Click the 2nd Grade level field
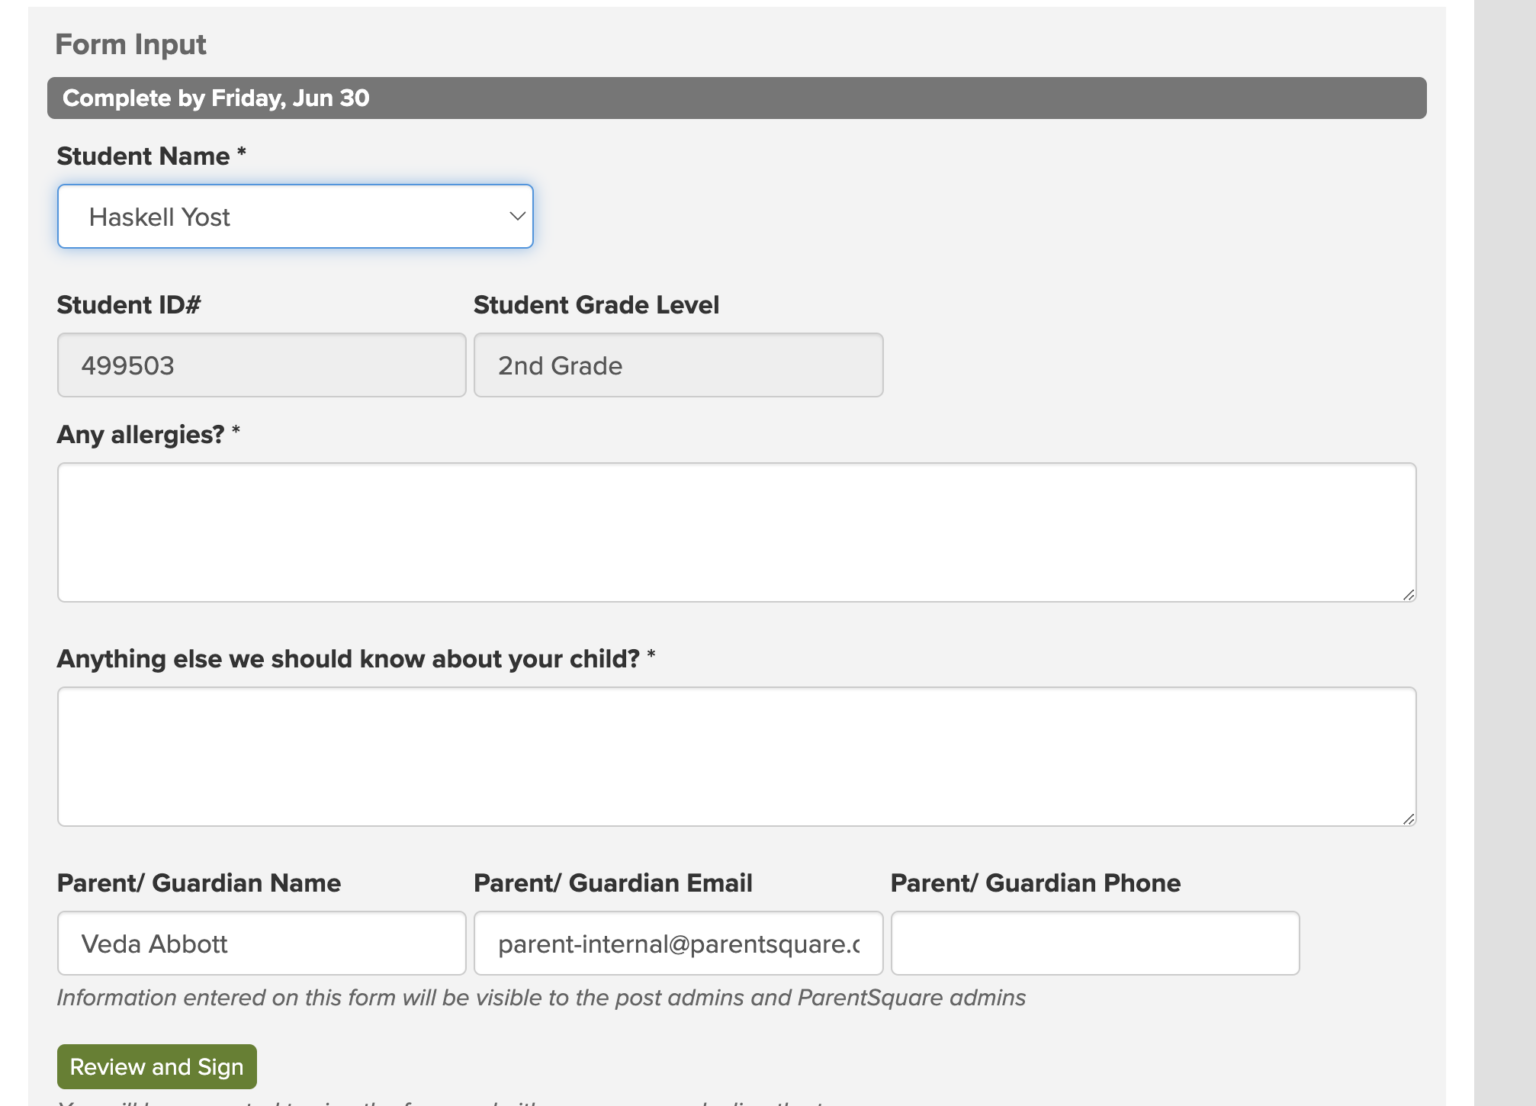The image size is (1536, 1106). [678, 365]
